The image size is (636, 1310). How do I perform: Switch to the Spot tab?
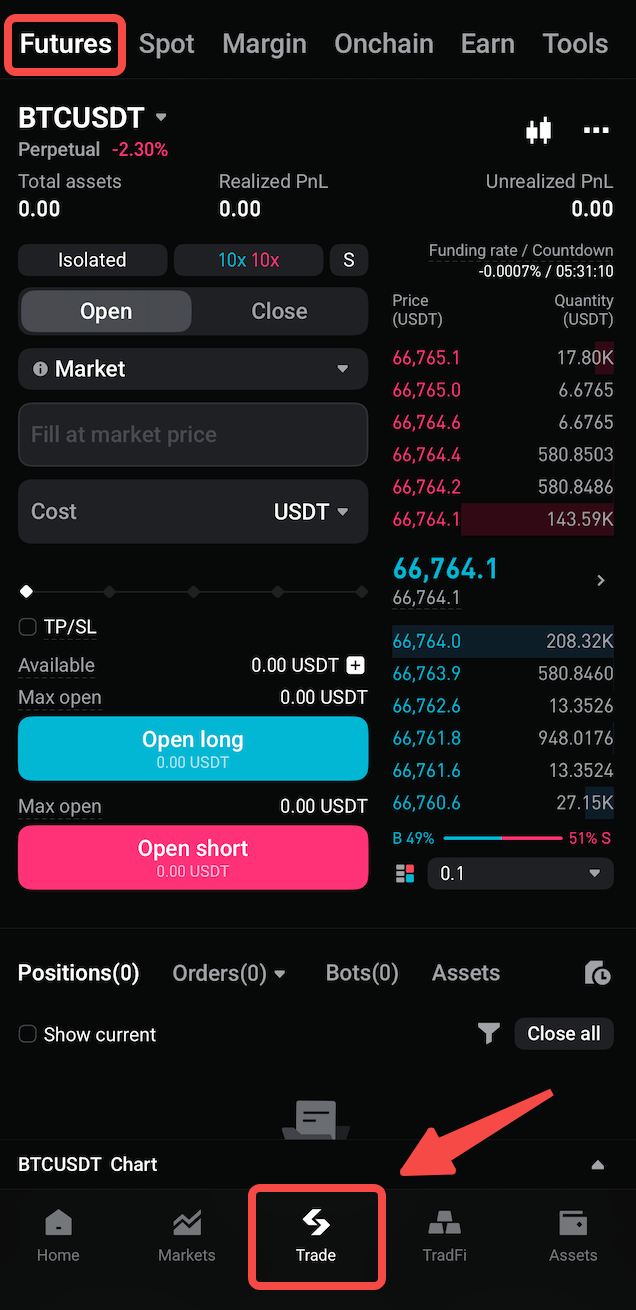point(166,43)
